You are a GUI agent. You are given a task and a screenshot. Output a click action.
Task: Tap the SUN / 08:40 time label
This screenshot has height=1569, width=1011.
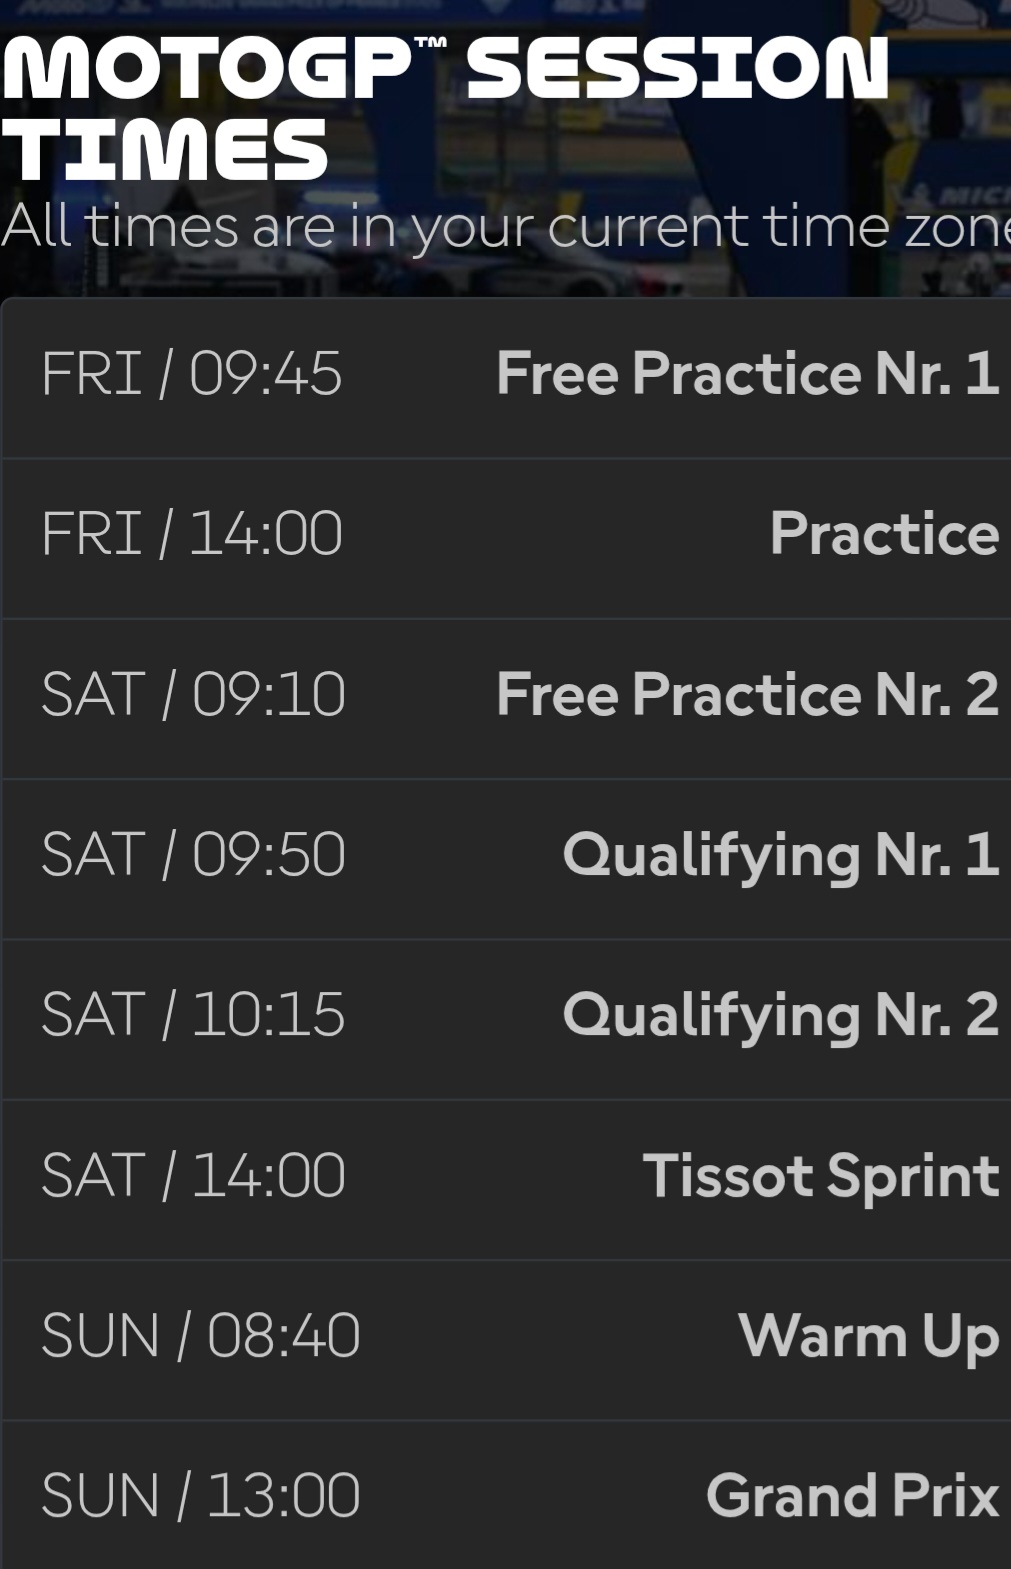[x=200, y=1336]
